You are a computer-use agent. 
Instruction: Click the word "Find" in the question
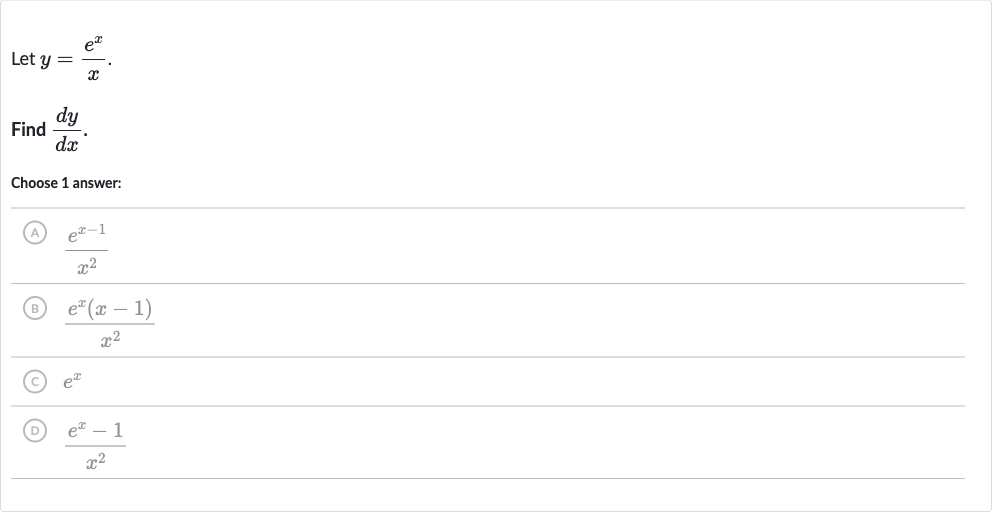pyautogui.click(x=28, y=130)
